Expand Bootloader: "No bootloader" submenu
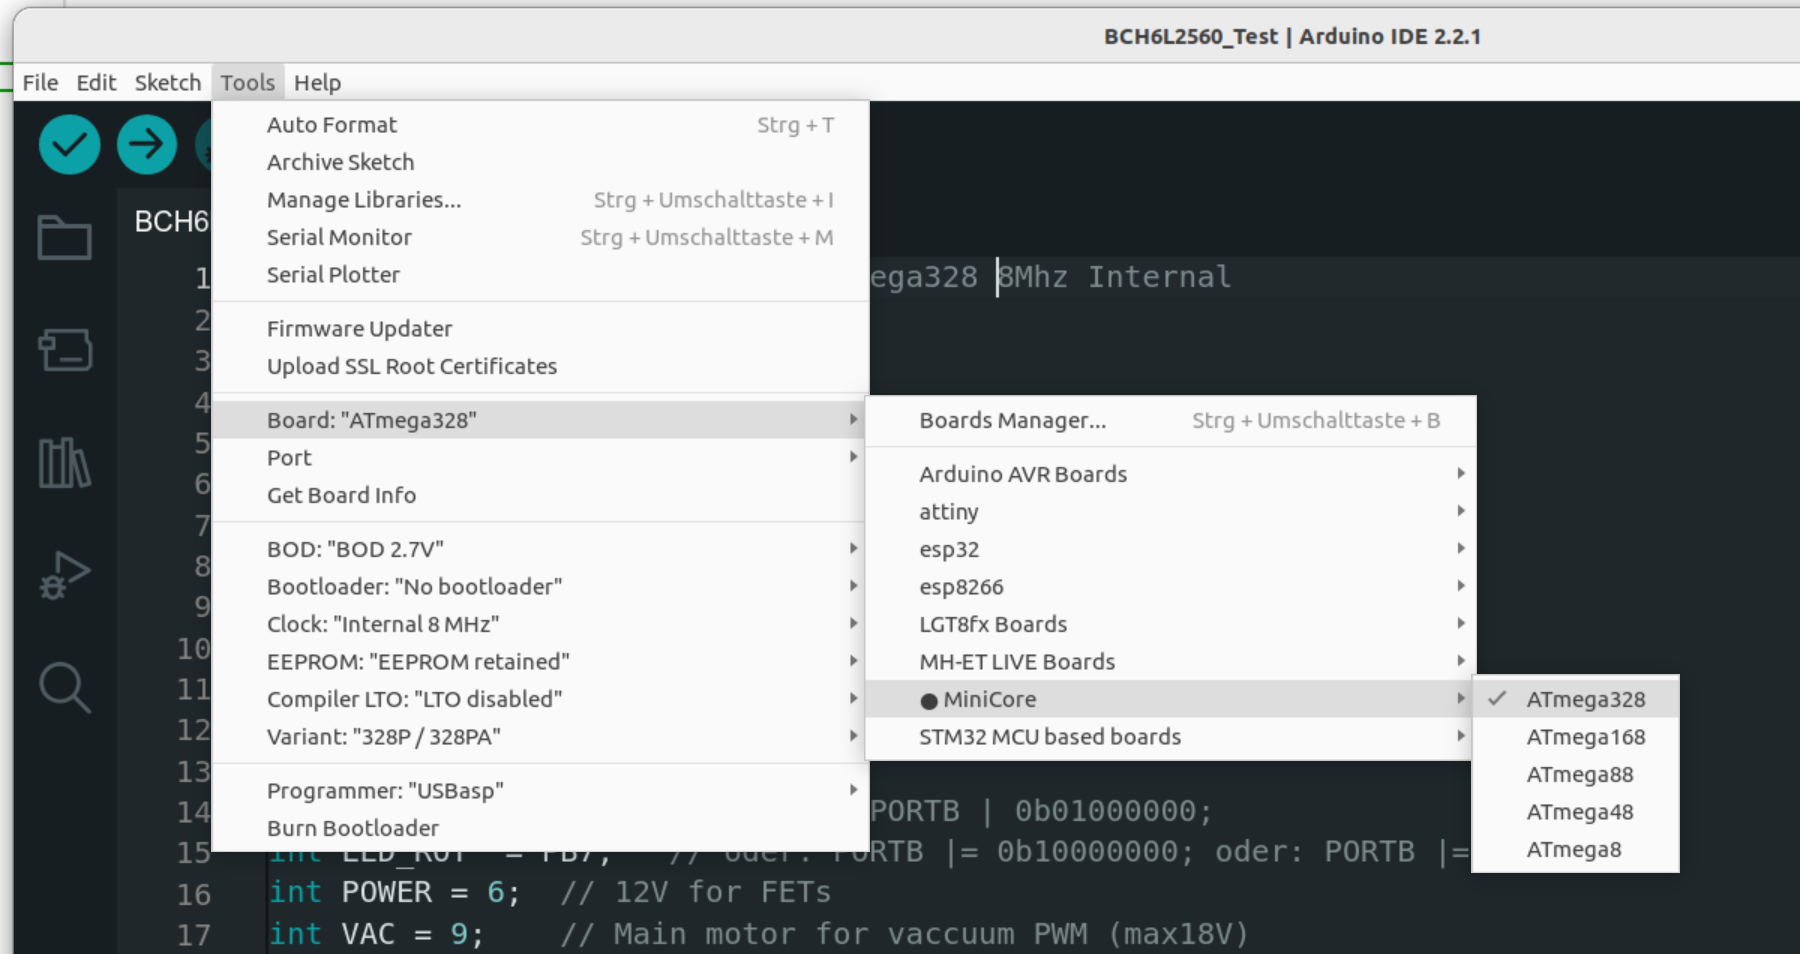 tap(540, 587)
